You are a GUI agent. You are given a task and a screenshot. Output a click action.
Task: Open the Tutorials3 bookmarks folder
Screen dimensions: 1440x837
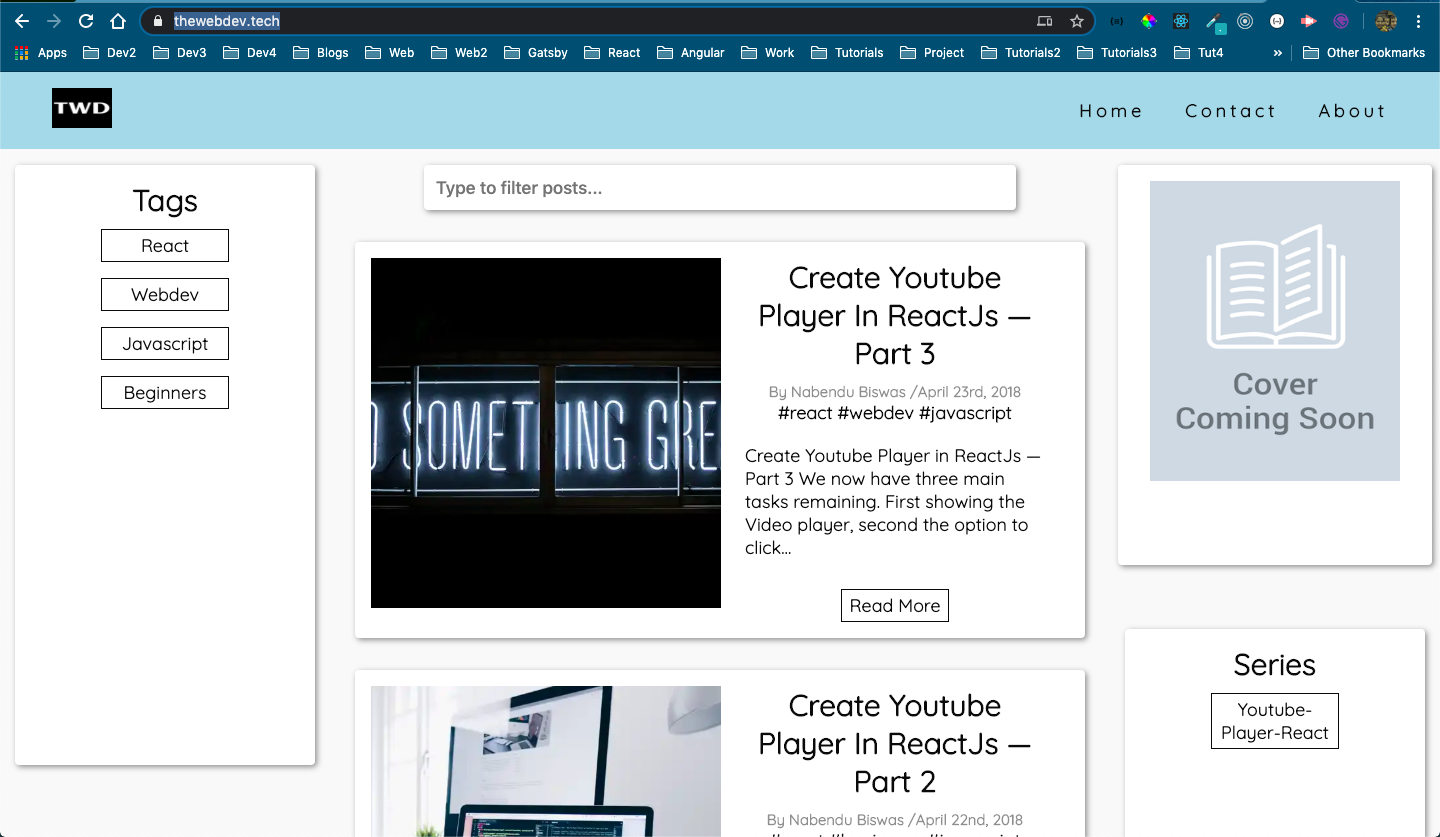1117,53
